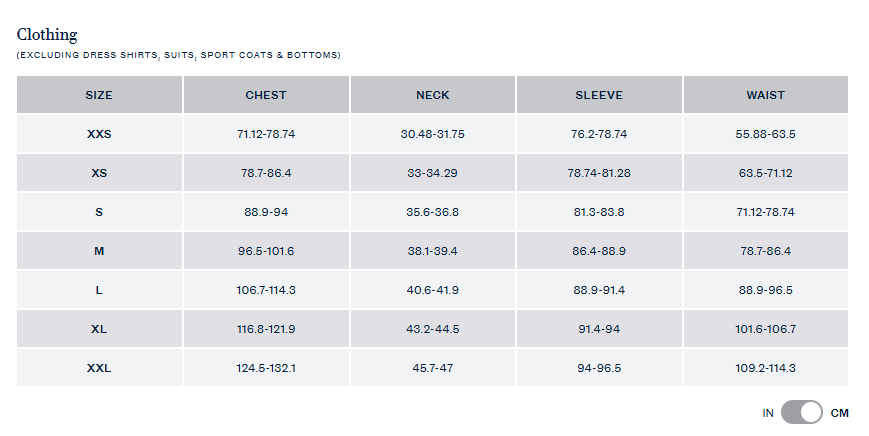Click the Clothing section heading

[47, 35]
